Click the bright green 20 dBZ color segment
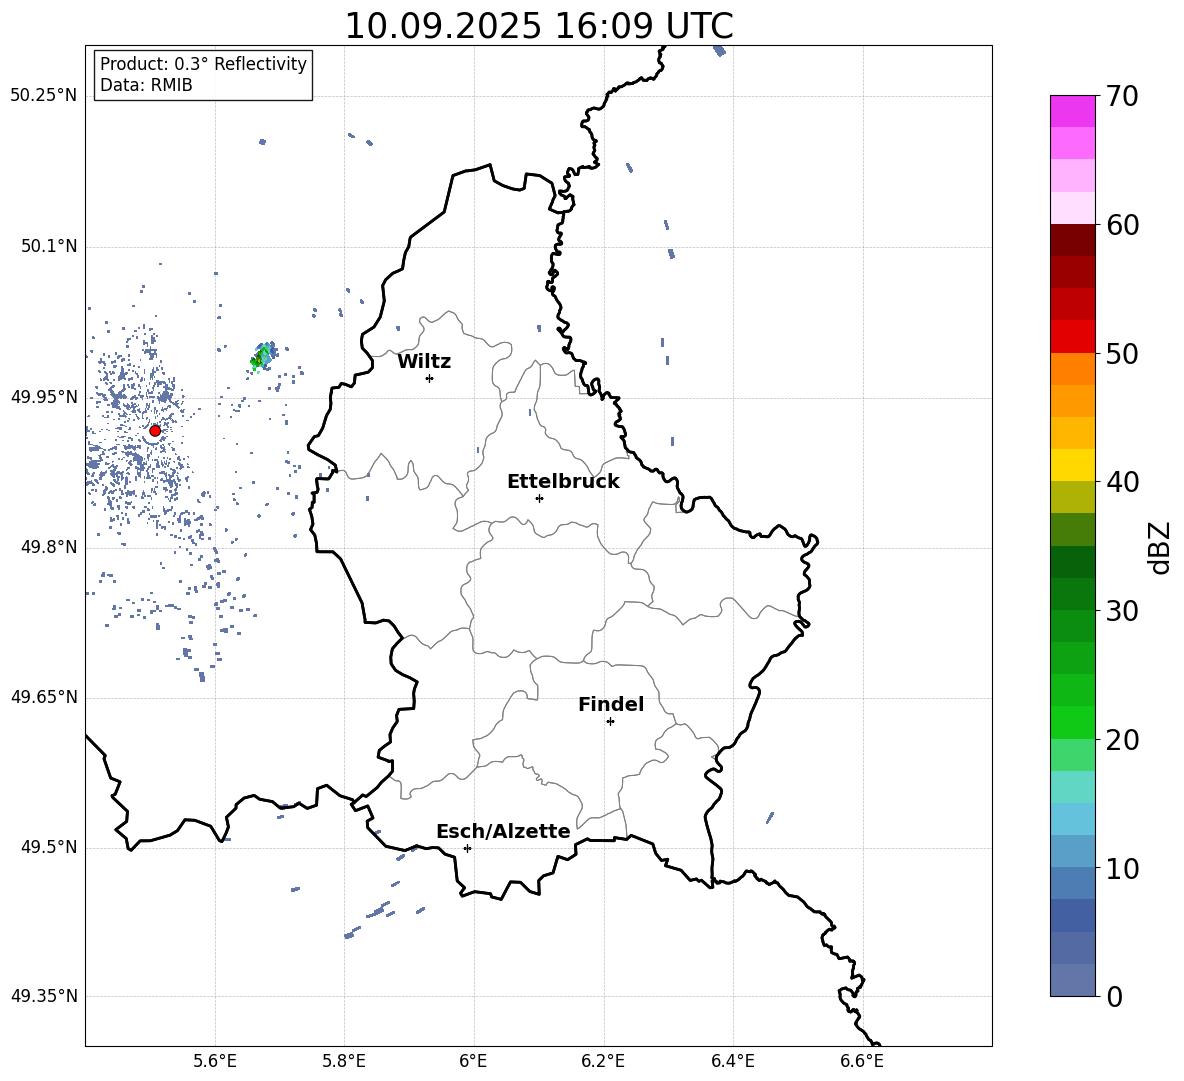 [x=1072, y=722]
